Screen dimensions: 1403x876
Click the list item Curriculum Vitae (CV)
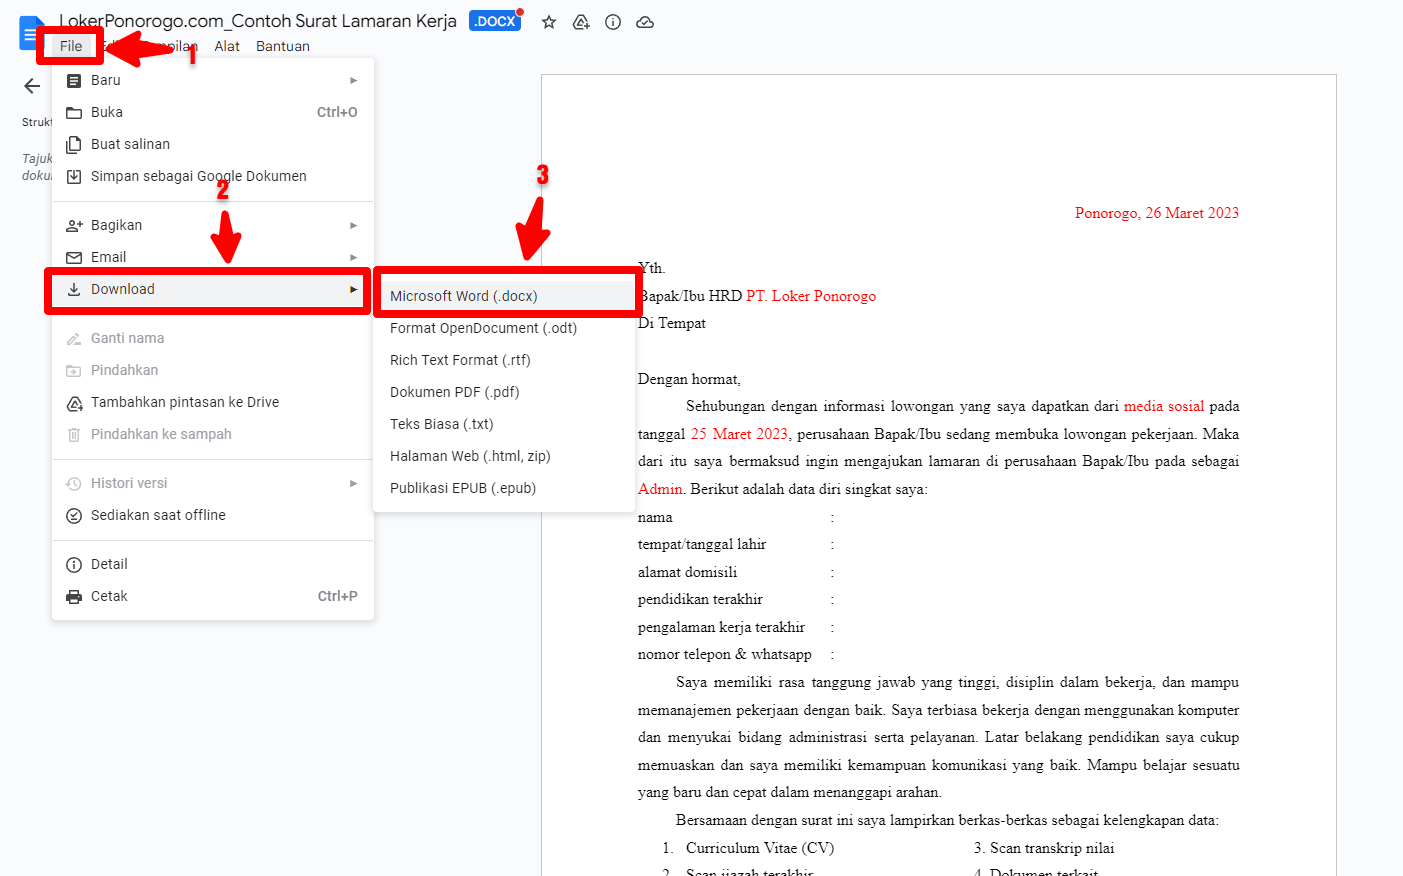760,848
